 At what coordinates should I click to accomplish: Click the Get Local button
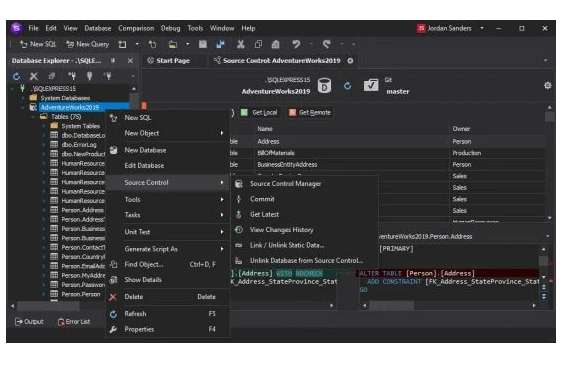259,113
